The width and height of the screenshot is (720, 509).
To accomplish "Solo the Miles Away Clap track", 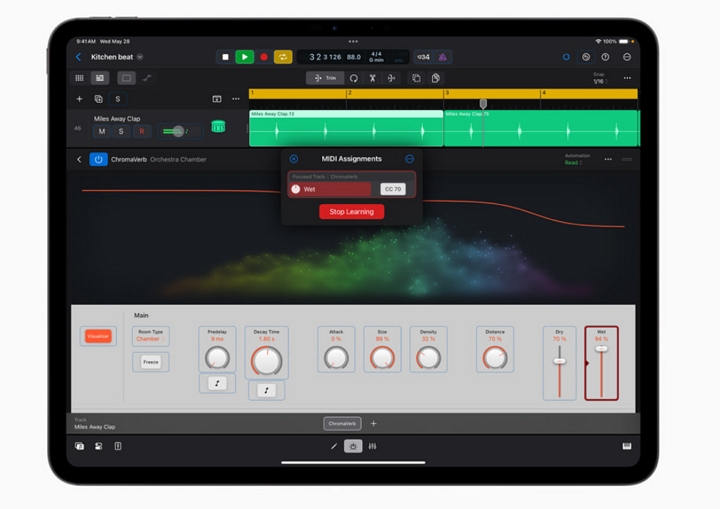I will coord(121,131).
